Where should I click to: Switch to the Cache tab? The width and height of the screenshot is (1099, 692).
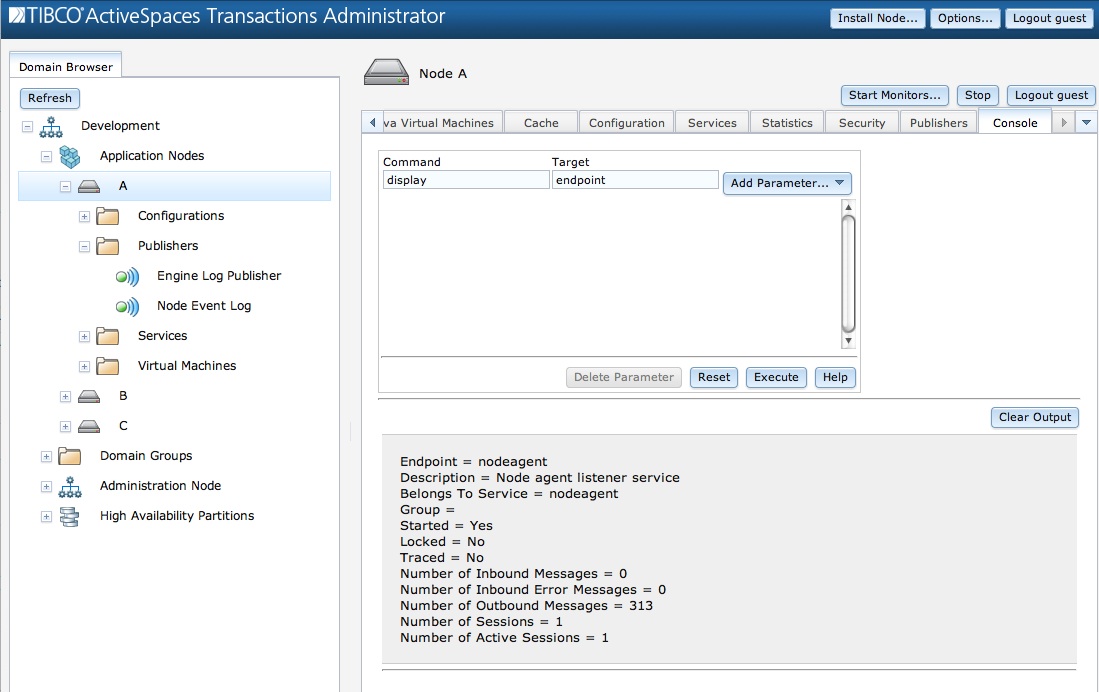(541, 123)
